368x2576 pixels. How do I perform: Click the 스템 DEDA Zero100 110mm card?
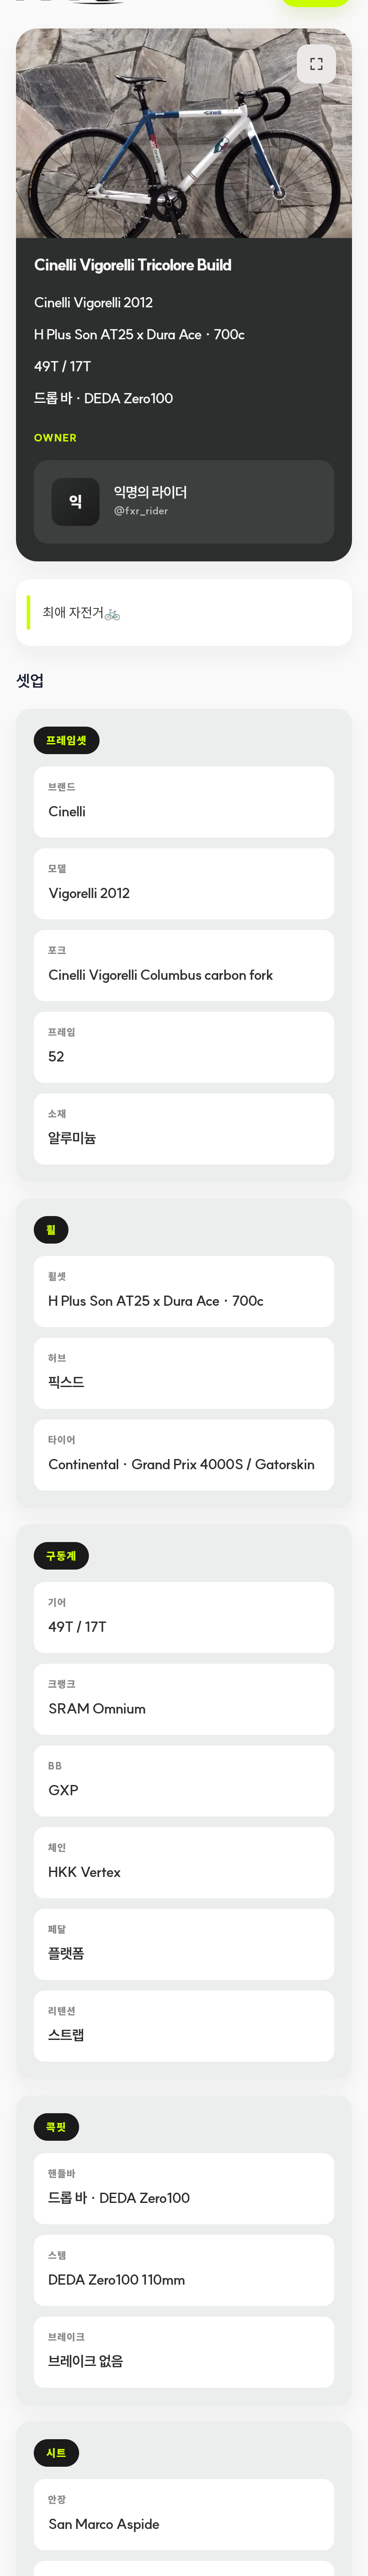184,2269
